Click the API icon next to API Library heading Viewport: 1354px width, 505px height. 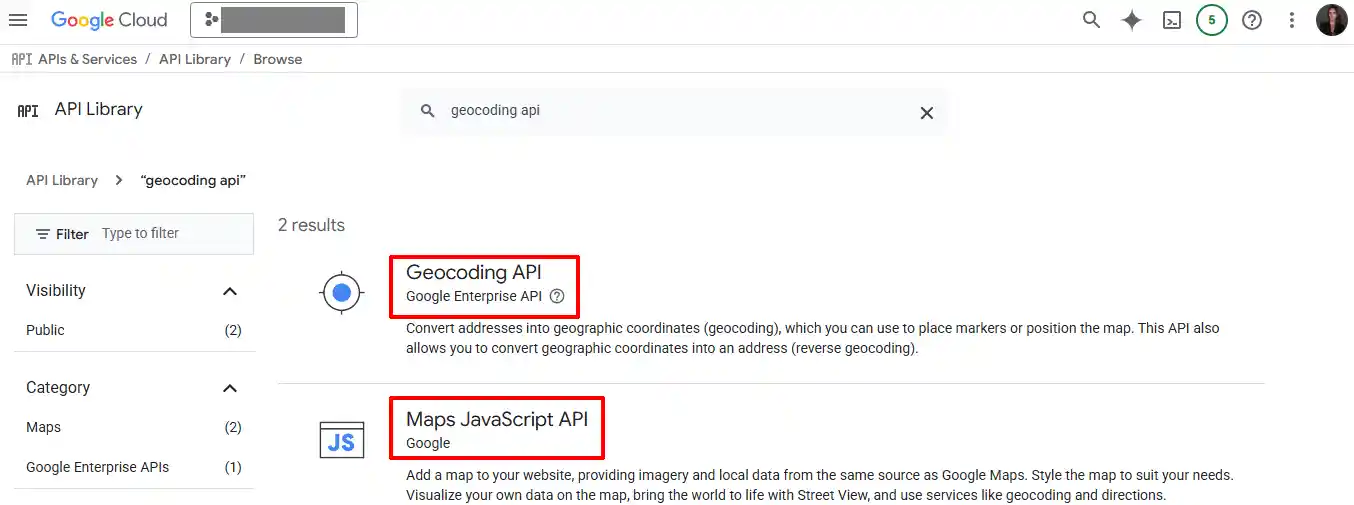pyautogui.click(x=28, y=110)
